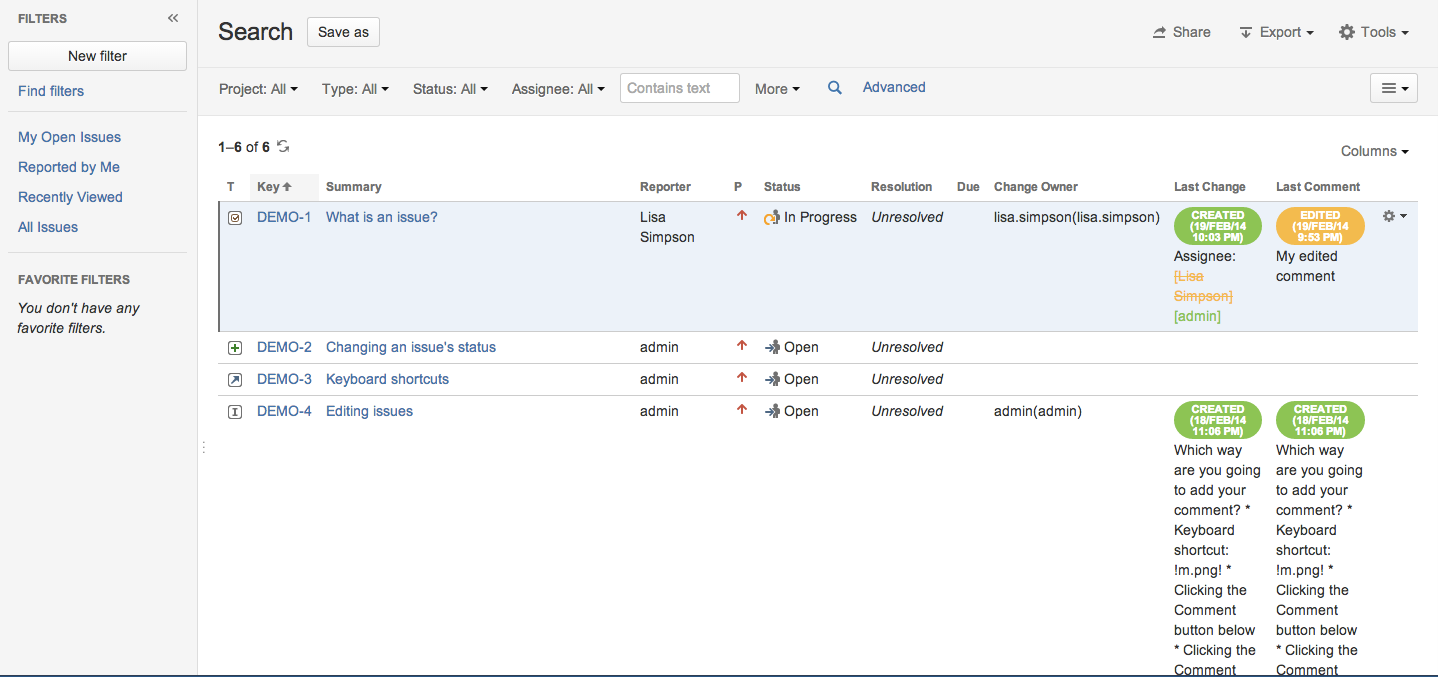This screenshot has width=1439, height=677.
Task: Open the 'What is an issue?' summary link
Action: (382, 217)
